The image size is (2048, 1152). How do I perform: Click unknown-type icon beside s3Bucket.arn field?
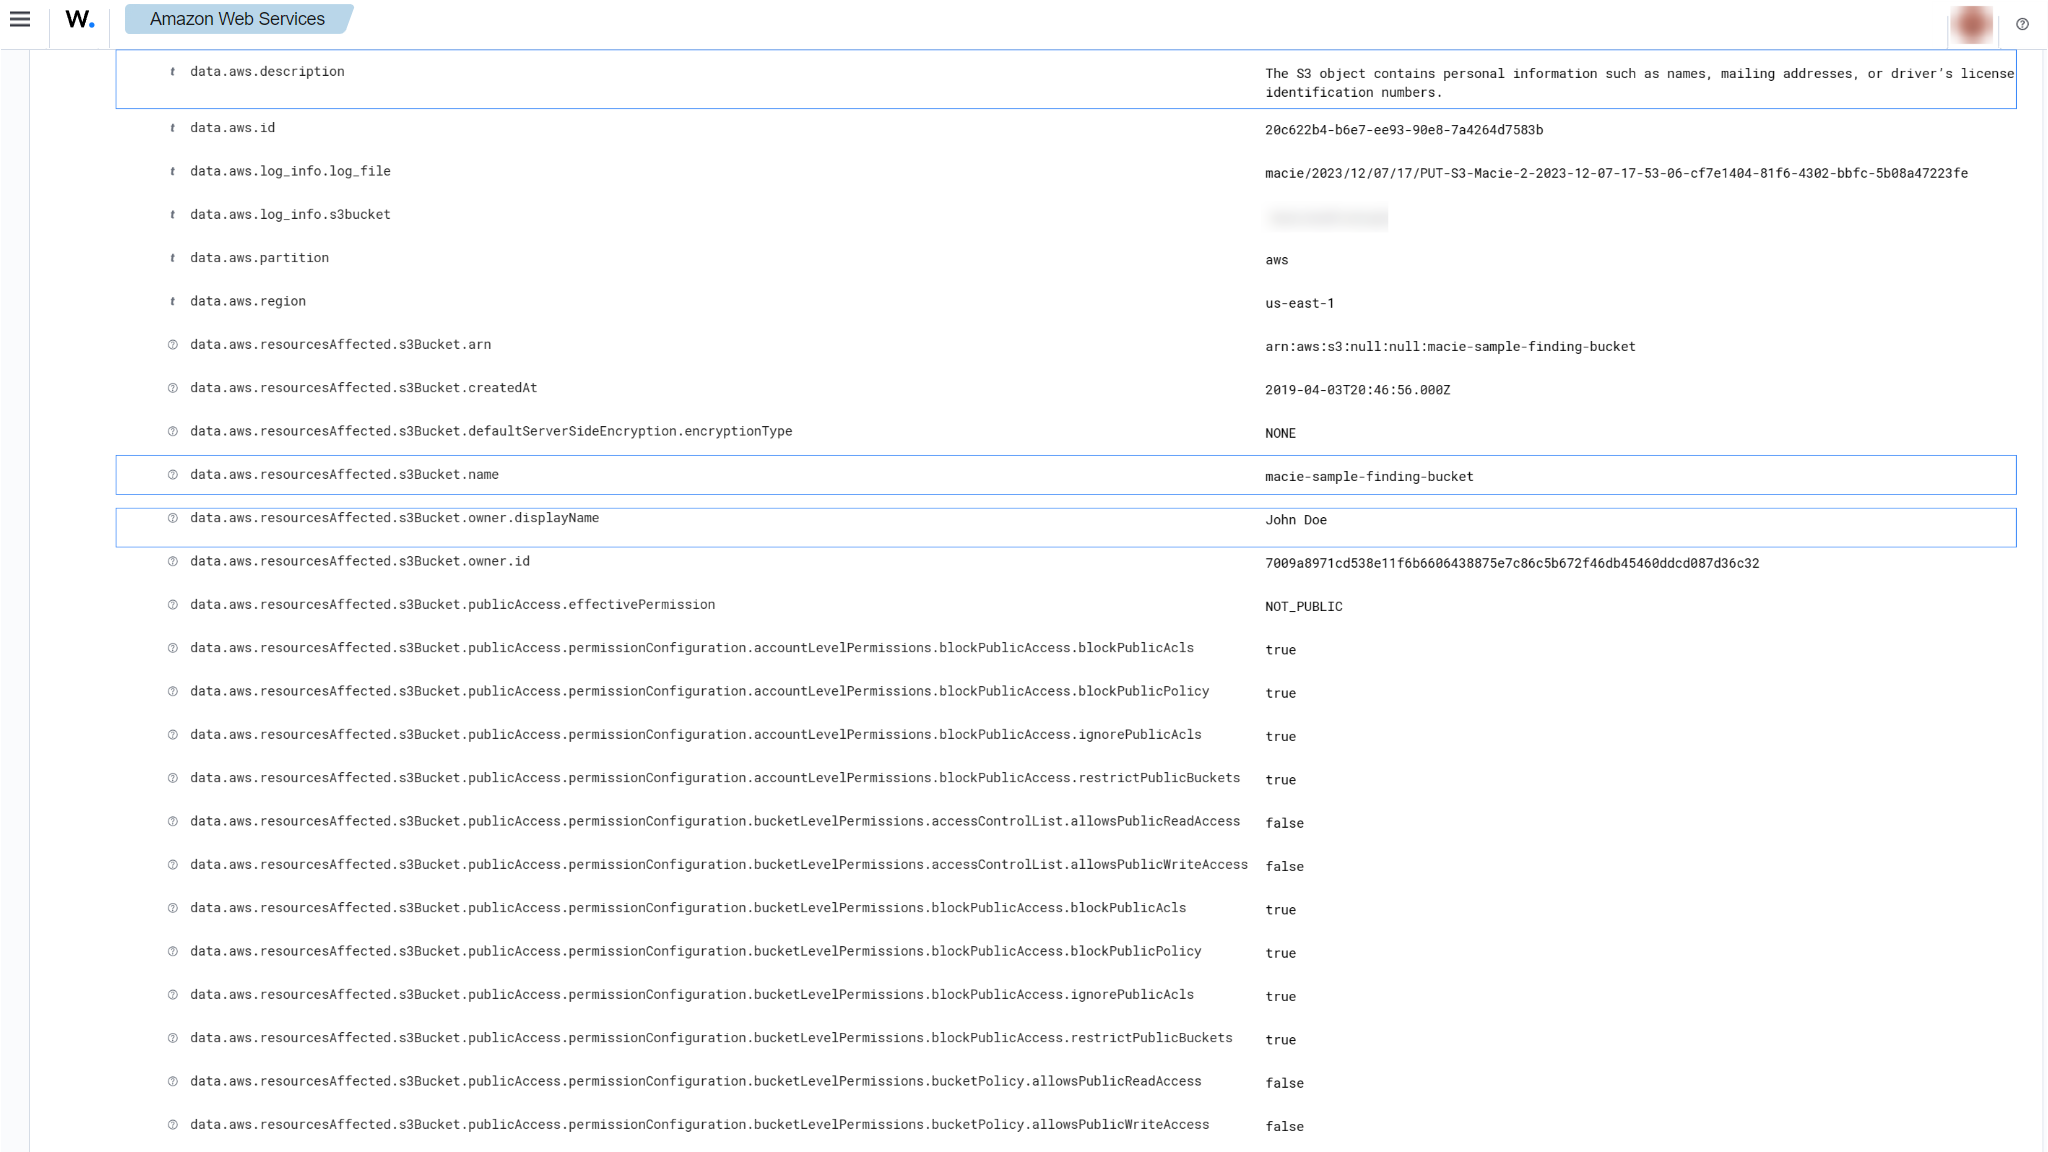(x=173, y=345)
